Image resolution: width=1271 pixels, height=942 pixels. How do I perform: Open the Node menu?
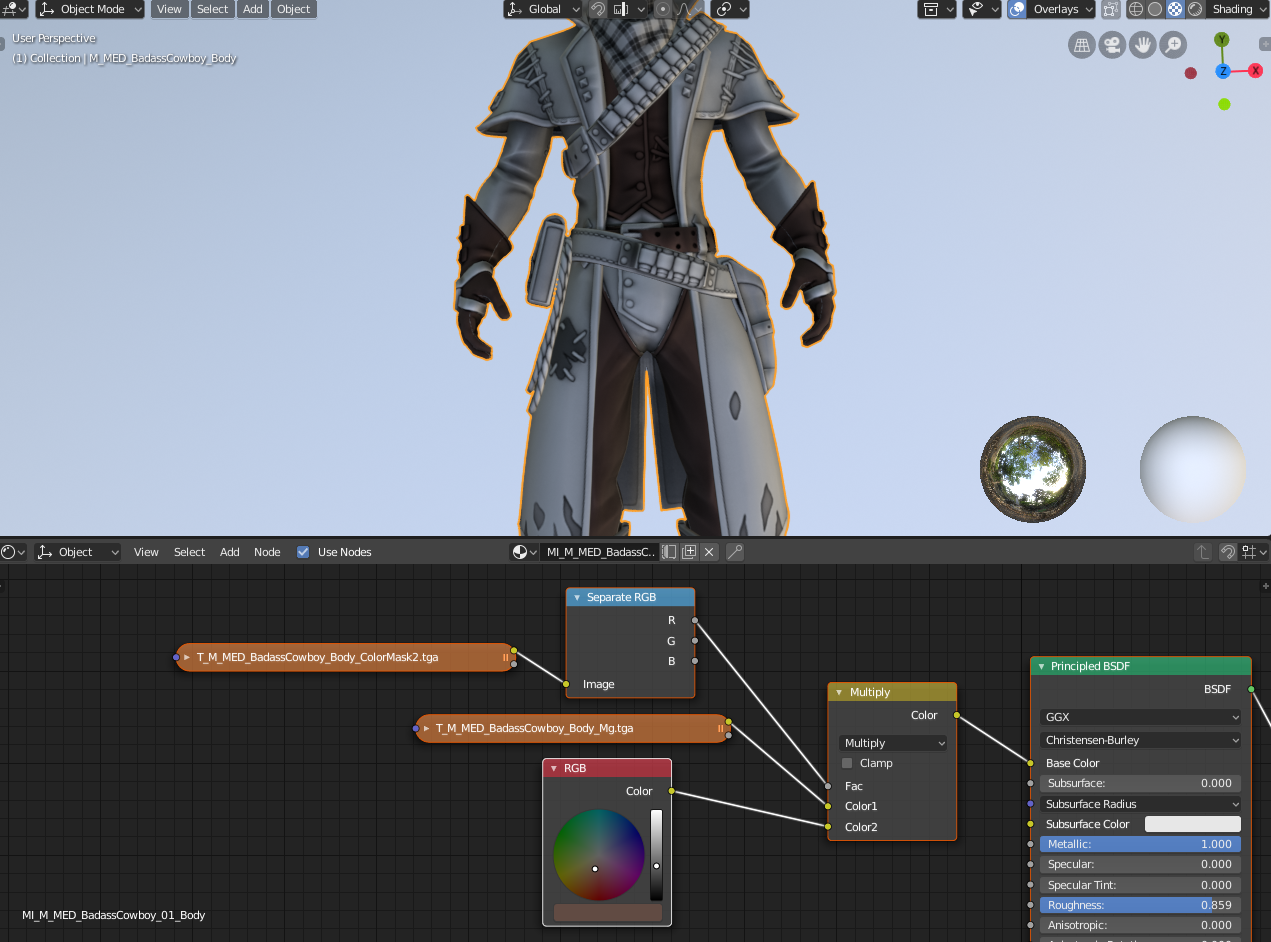(267, 552)
